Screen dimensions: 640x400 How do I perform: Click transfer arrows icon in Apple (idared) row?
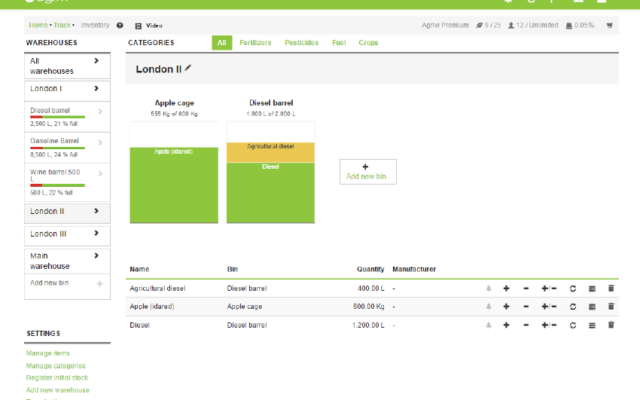(573, 307)
